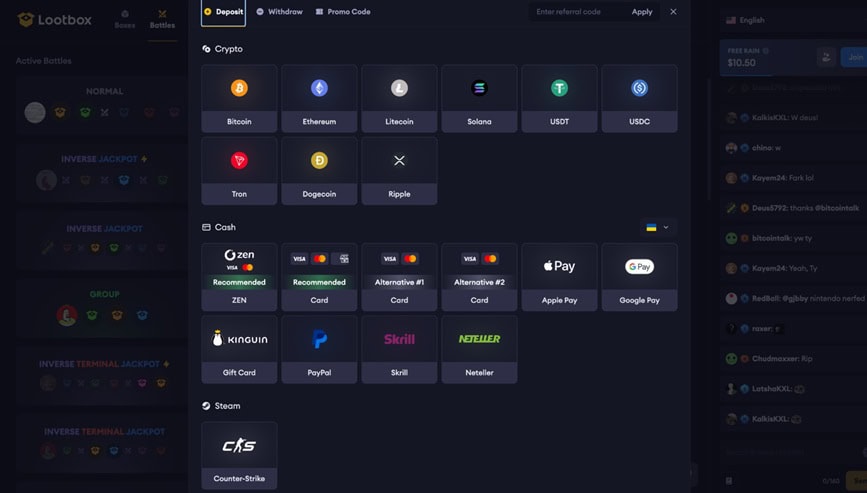
Task: Open the Deposit tab
Action: [x=223, y=12]
